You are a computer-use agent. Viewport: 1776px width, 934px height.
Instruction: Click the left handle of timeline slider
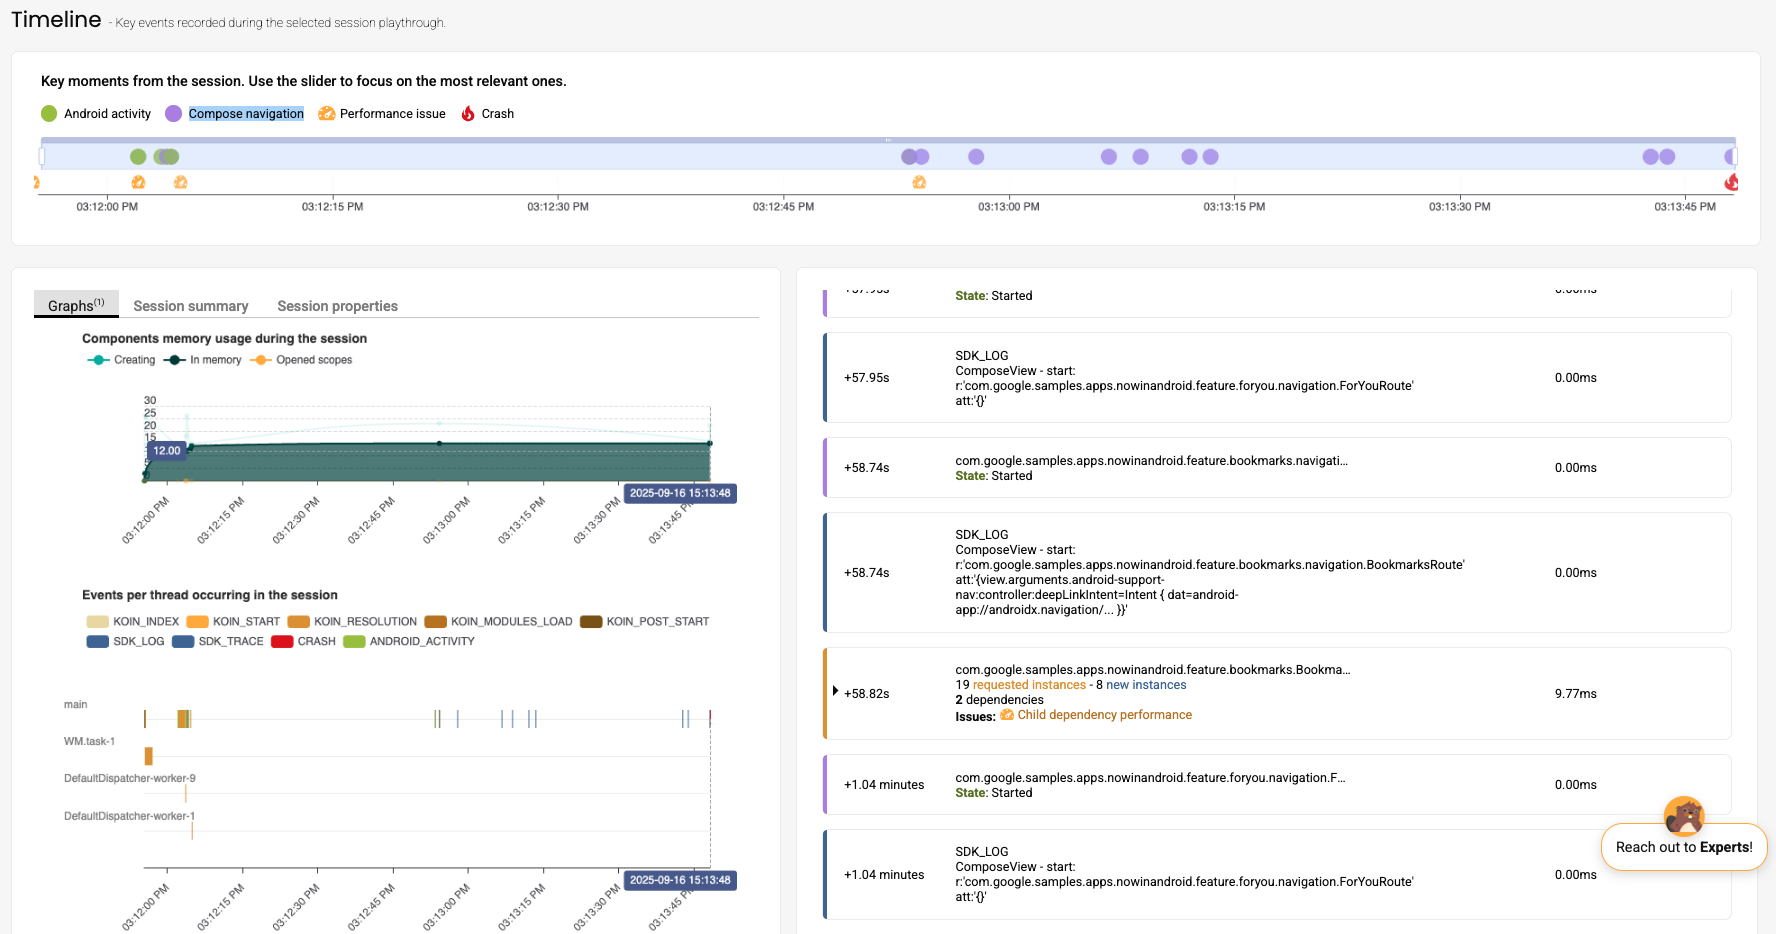pos(42,156)
